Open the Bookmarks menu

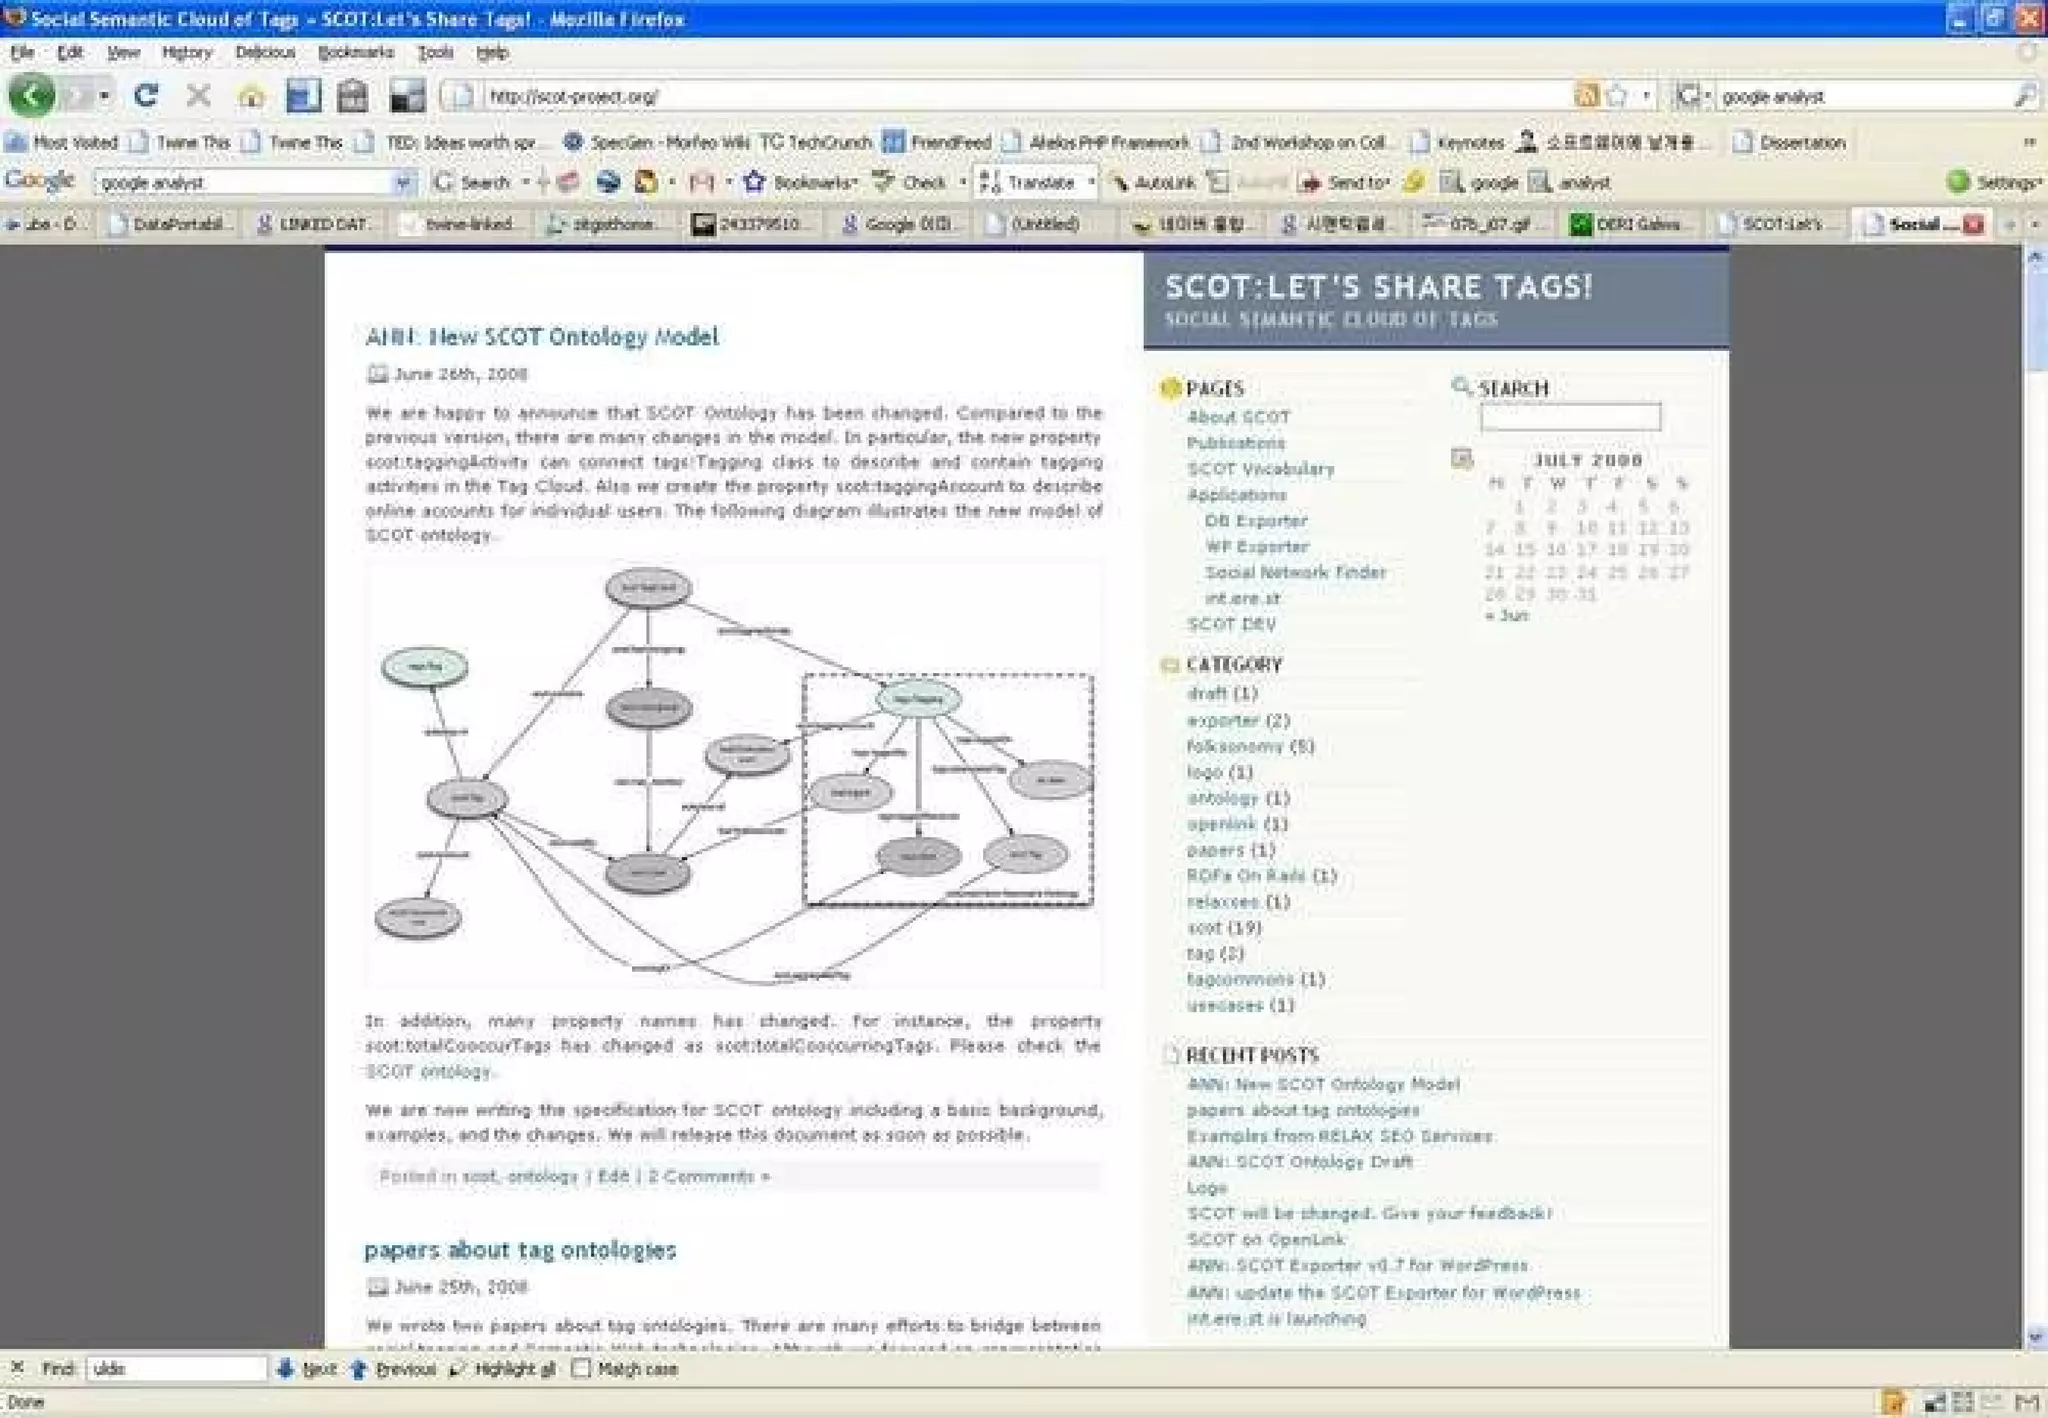[355, 52]
